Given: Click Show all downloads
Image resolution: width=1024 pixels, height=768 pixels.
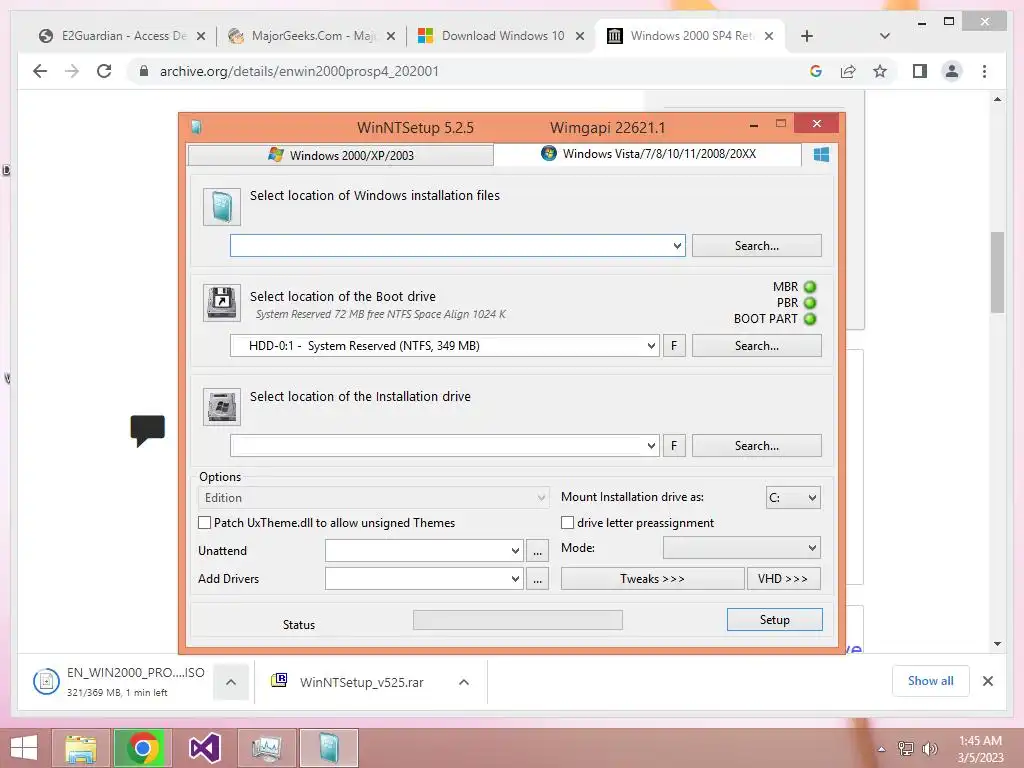Looking at the screenshot, I should pyautogui.click(x=931, y=681).
